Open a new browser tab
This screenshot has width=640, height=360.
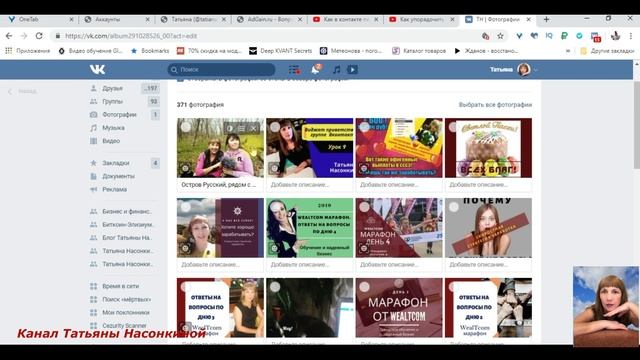(546, 19)
